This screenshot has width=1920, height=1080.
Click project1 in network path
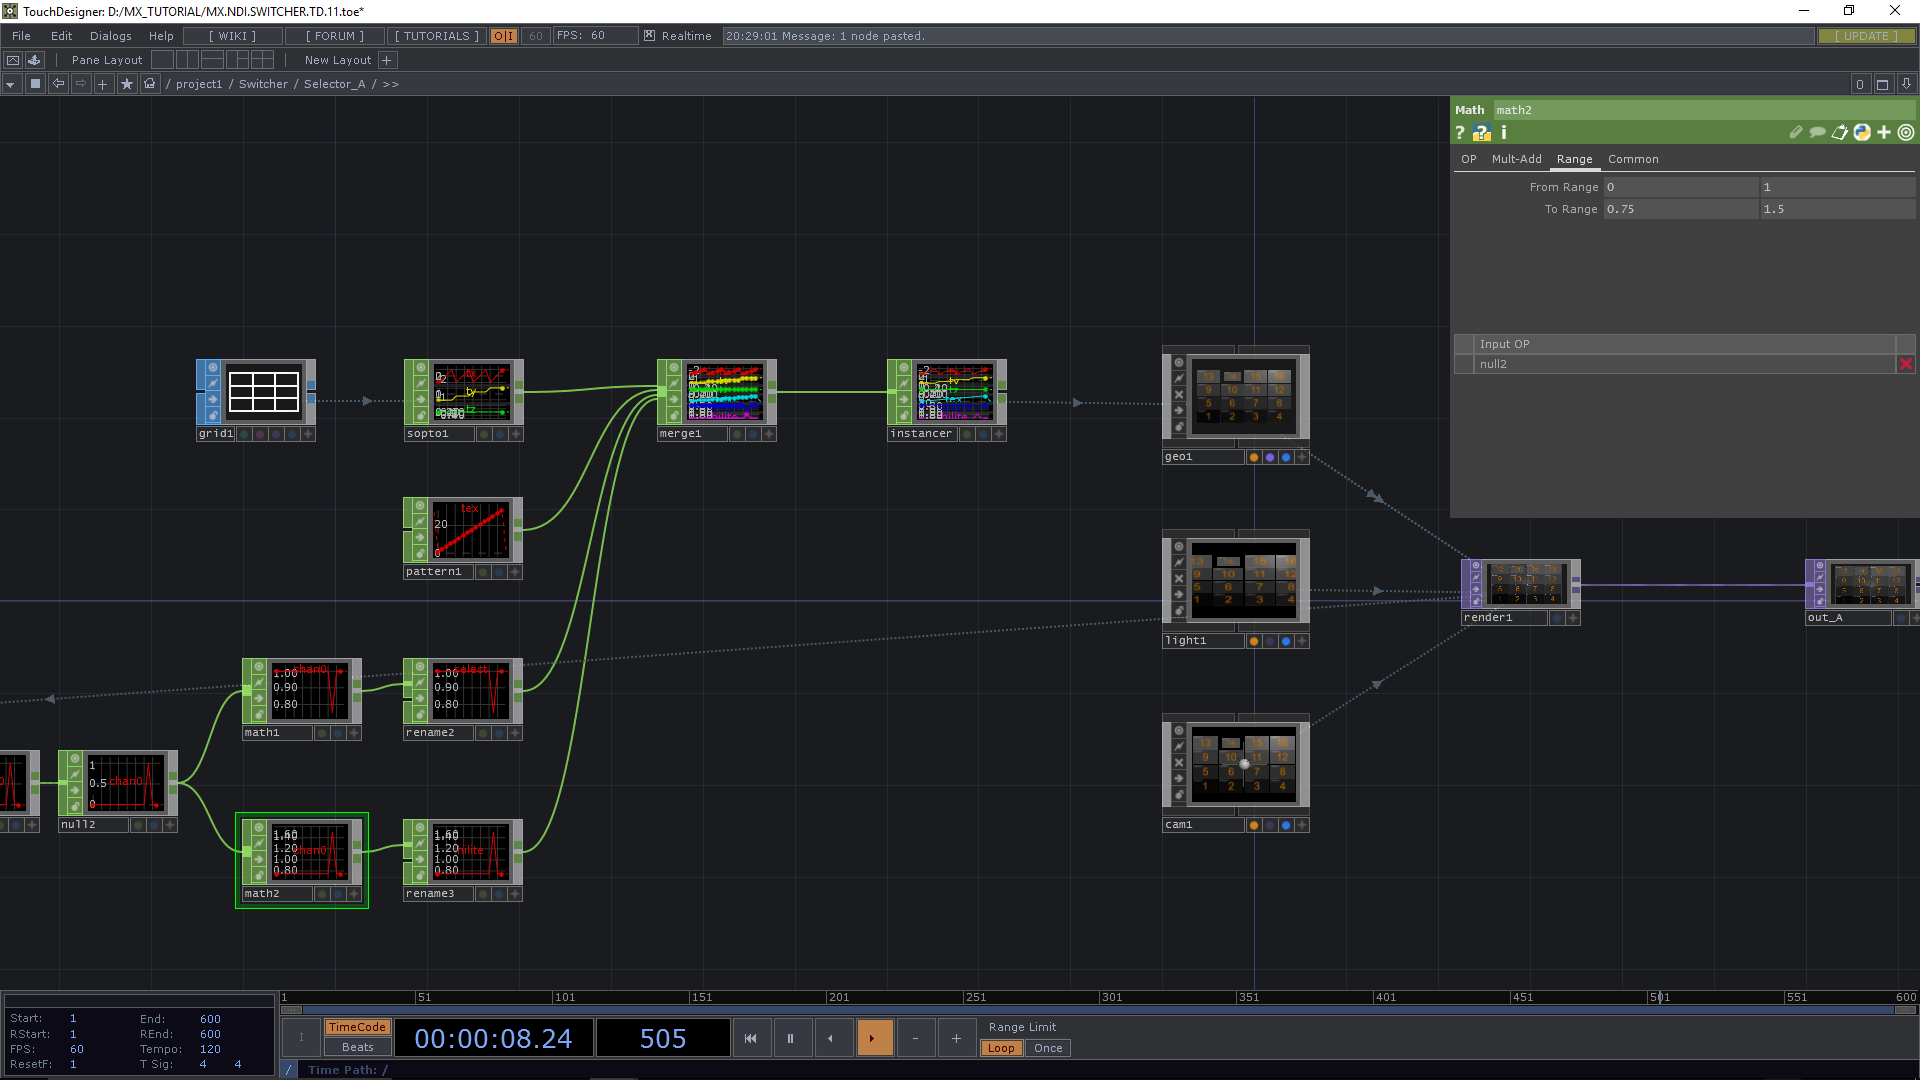[x=199, y=84]
